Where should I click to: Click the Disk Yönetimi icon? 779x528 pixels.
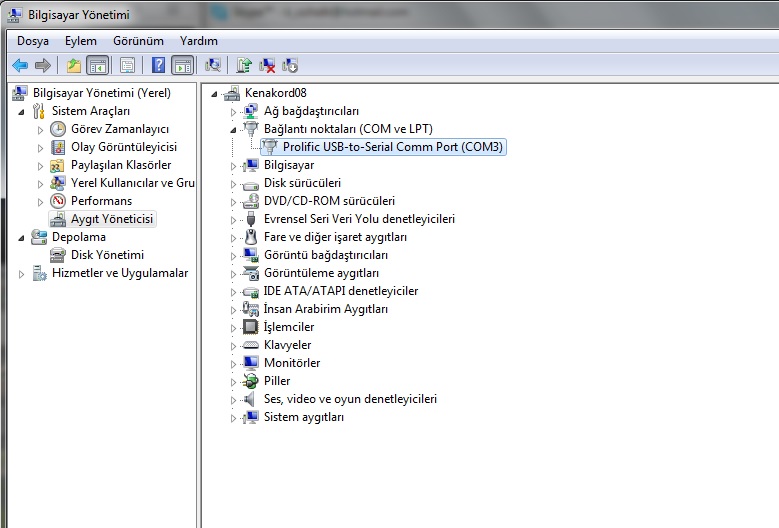[58, 255]
